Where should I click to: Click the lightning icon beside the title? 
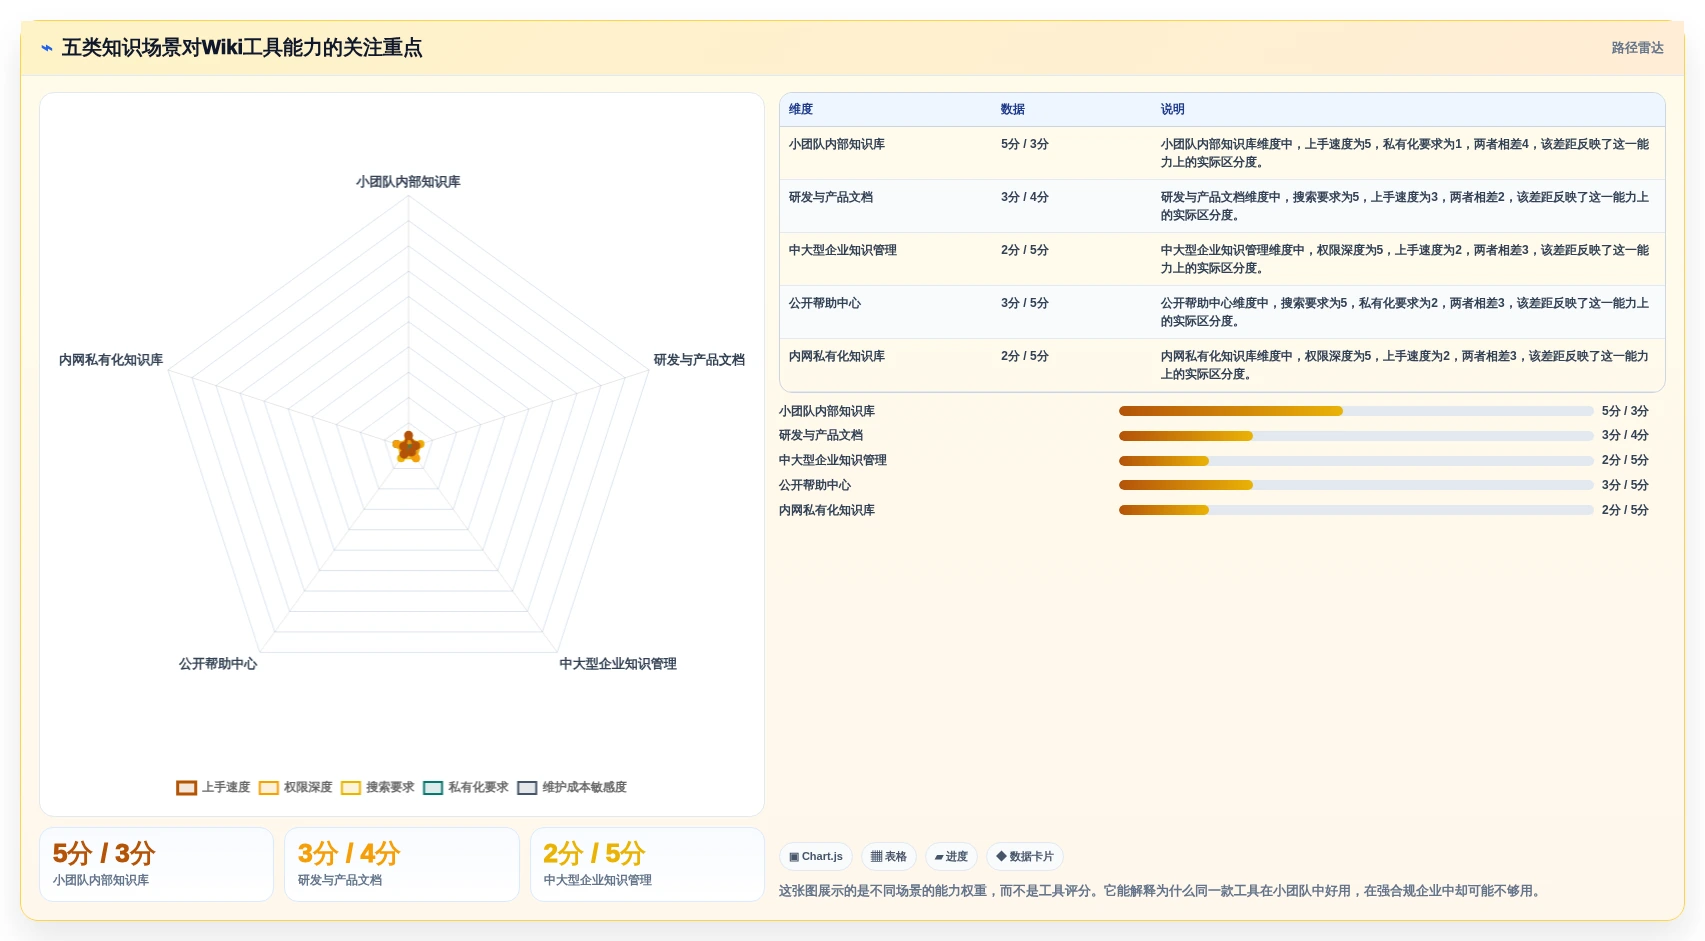click(x=47, y=48)
